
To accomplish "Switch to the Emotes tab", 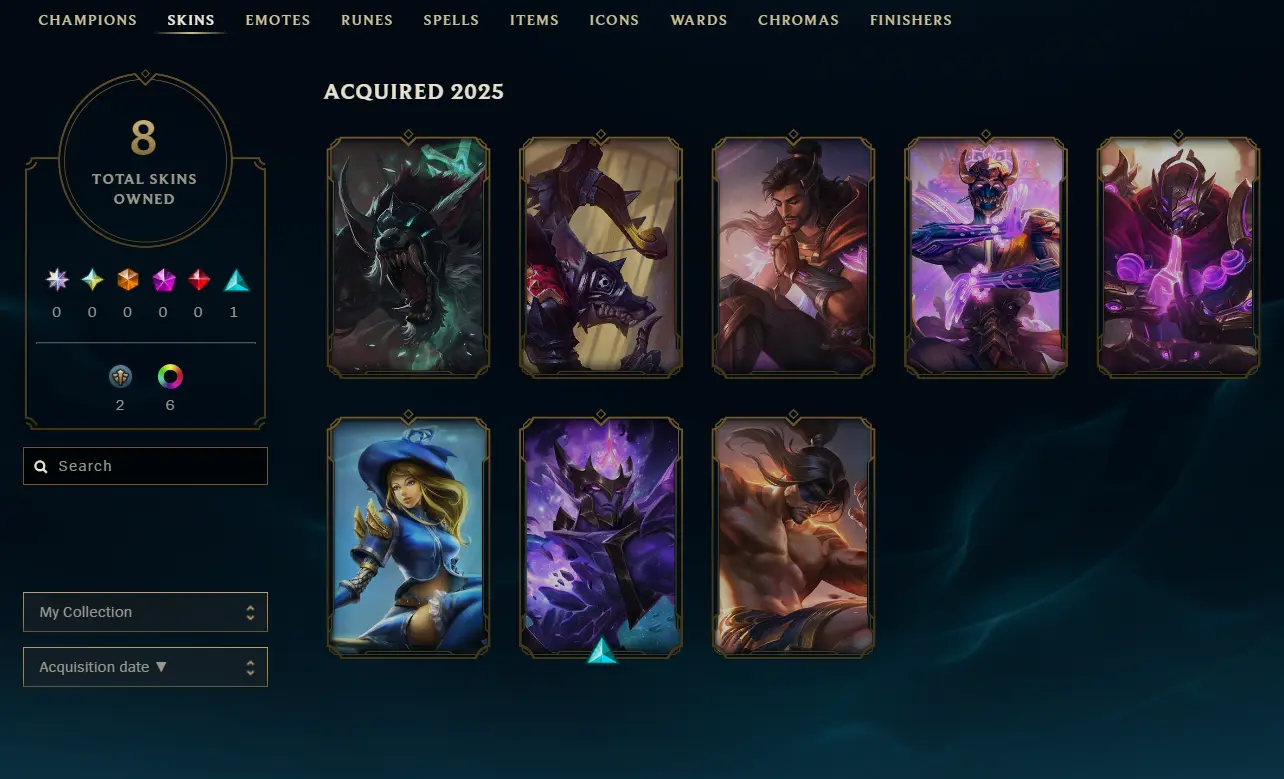I will pyautogui.click(x=278, y=20).
